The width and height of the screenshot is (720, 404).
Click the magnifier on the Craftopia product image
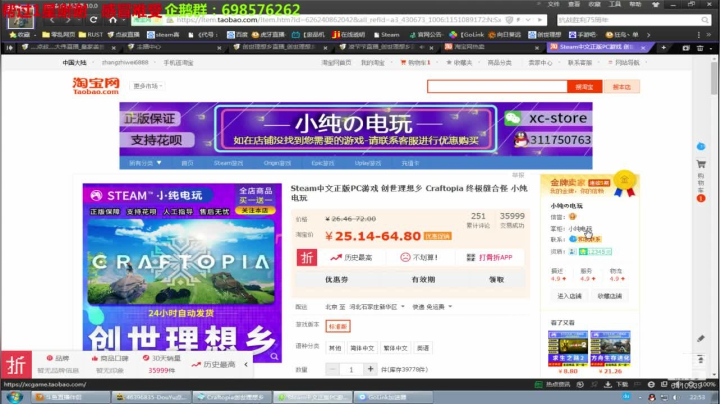(x=274, y=356)
